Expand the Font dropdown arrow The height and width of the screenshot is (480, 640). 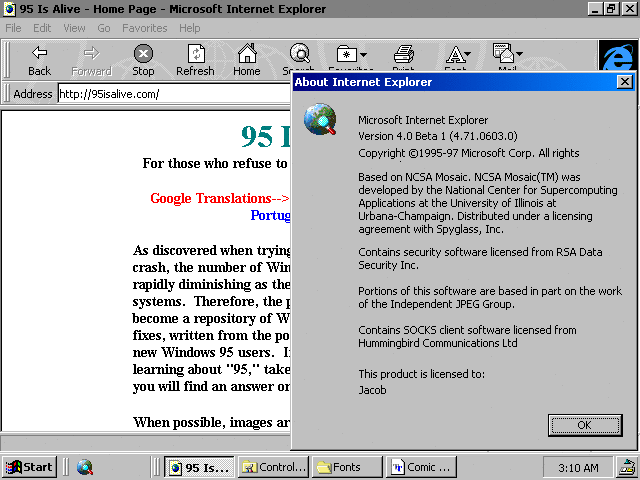(x=468, y=54)
